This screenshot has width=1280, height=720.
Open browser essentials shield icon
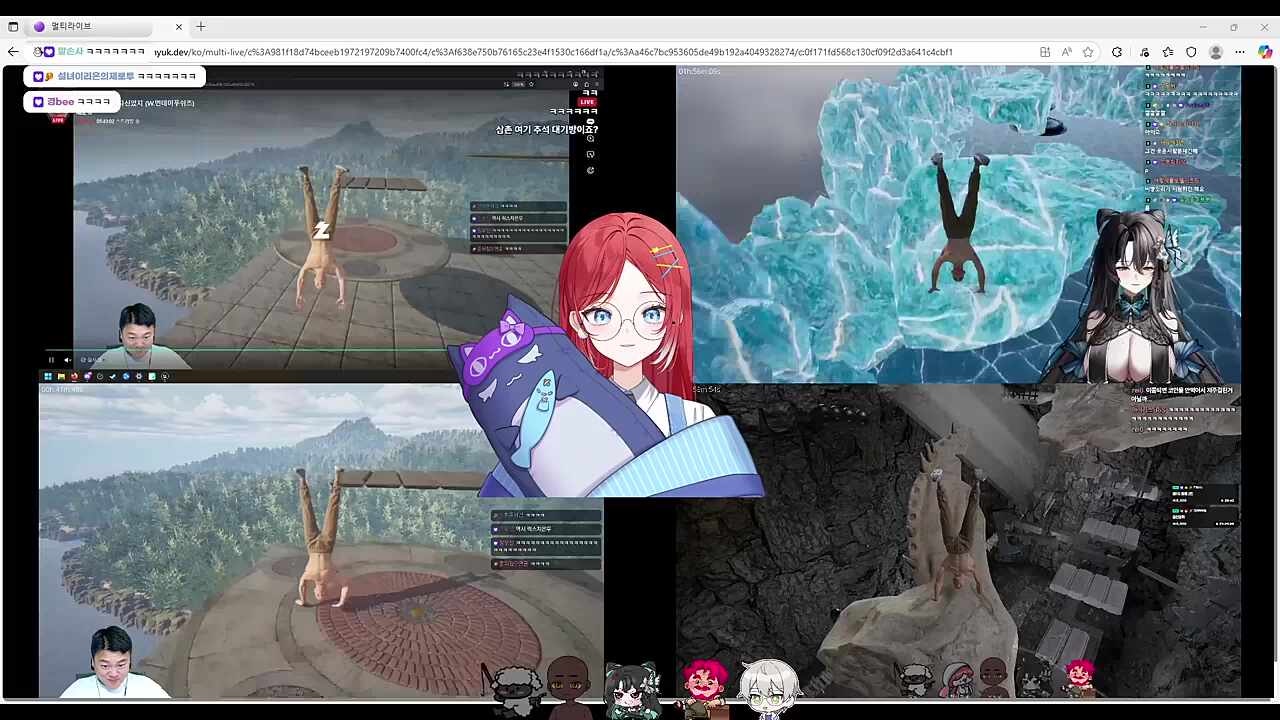click(1191, 52)
